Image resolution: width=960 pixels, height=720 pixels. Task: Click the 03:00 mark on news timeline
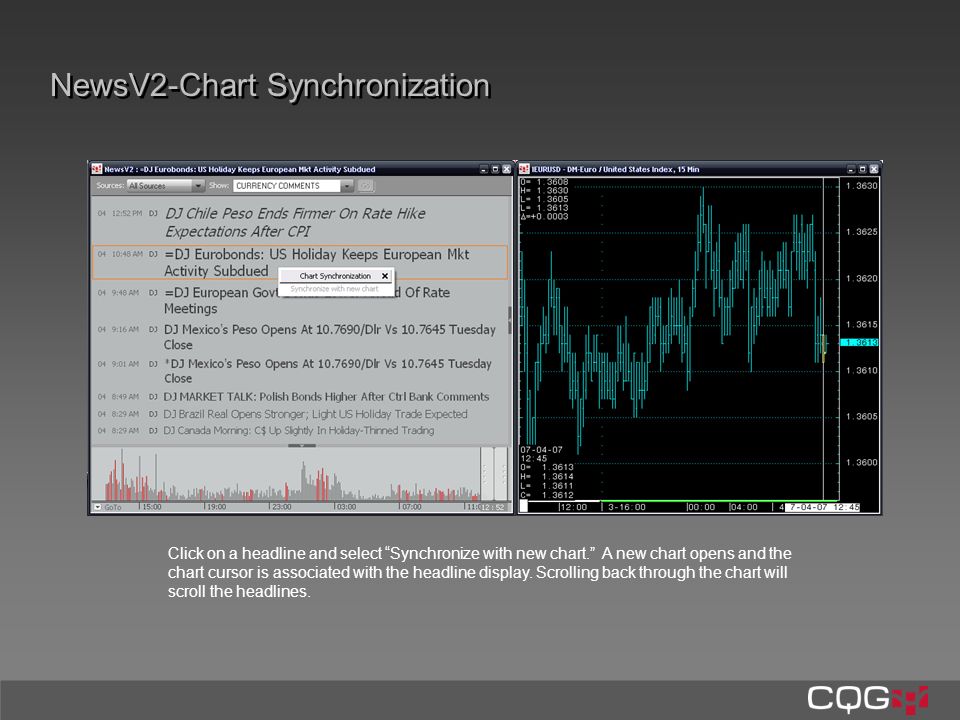(x=346, y=507)
